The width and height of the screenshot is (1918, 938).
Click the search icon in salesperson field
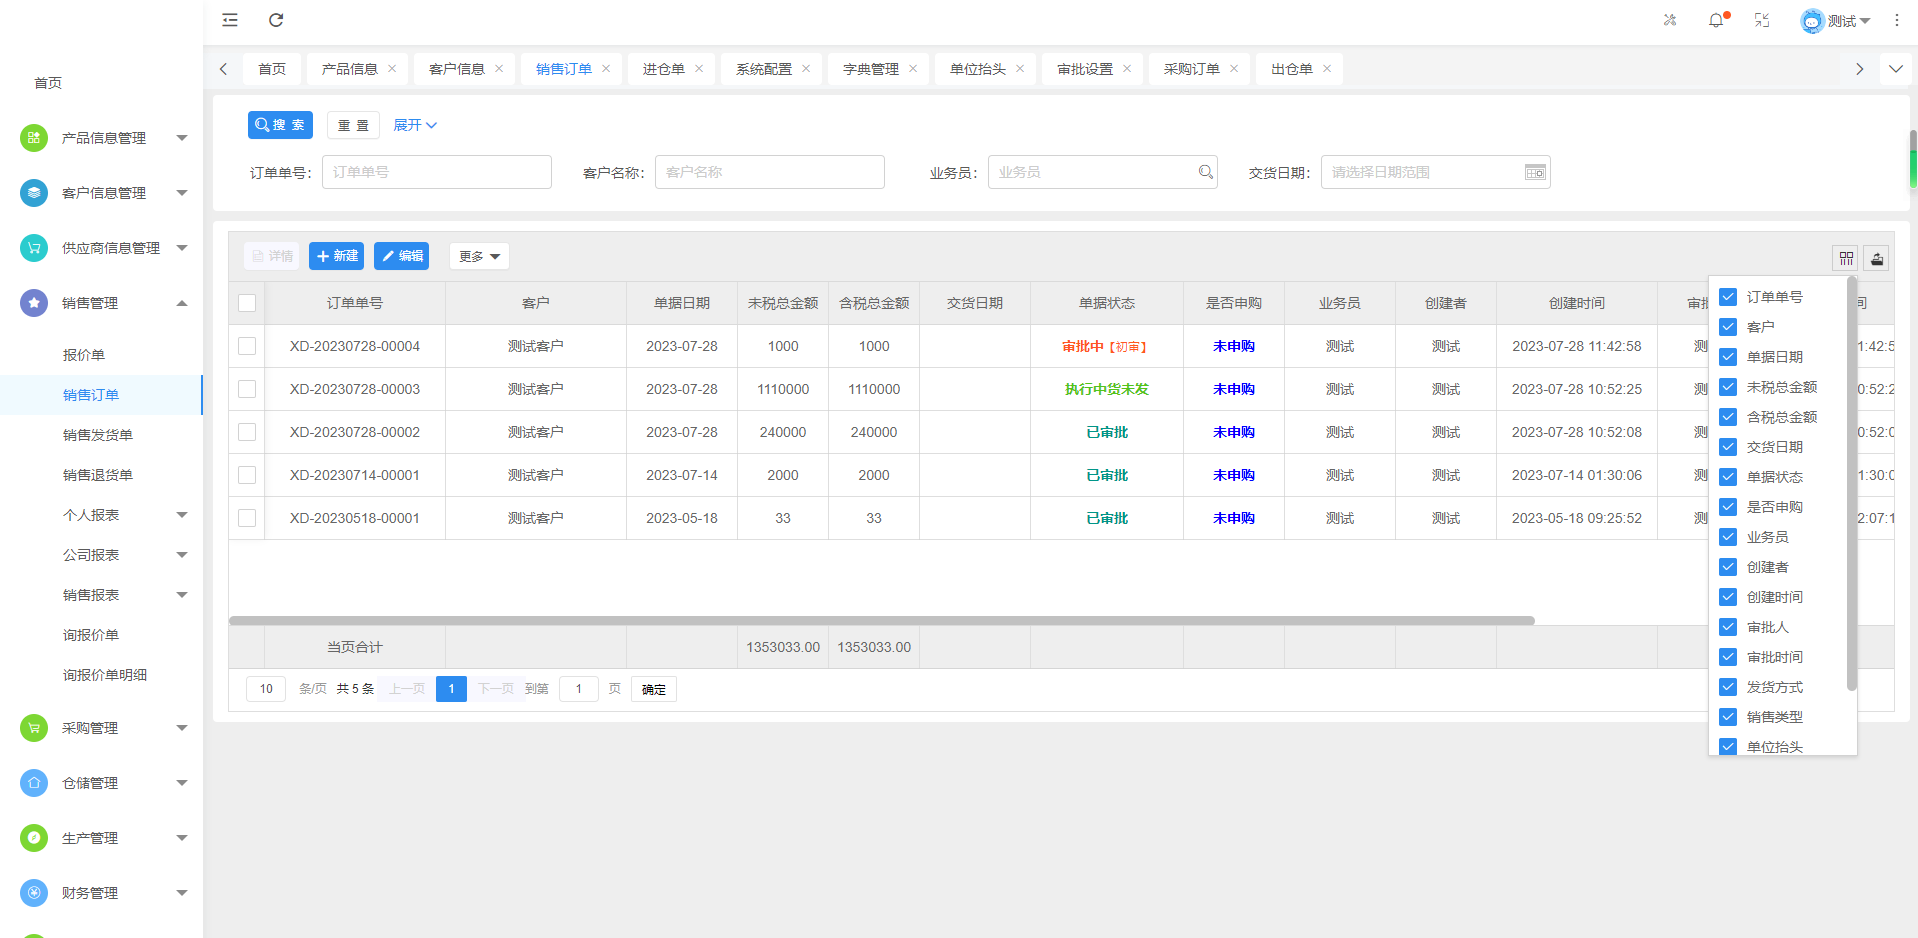pos(1206,172)
